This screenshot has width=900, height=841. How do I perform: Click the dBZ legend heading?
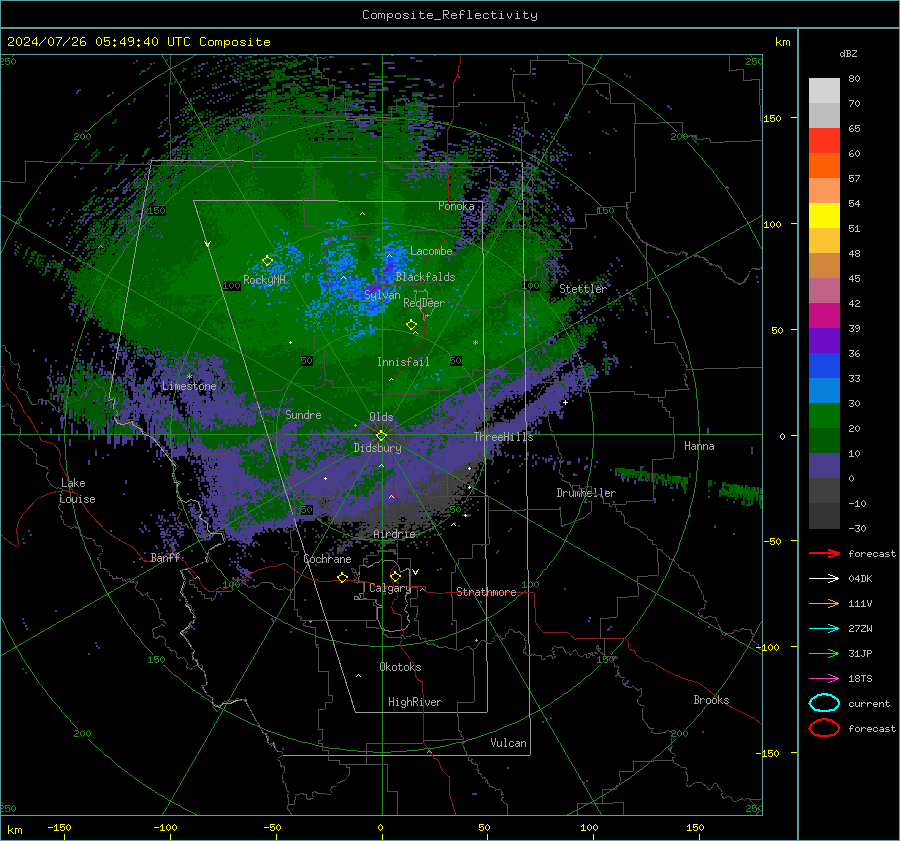point(848,53)
